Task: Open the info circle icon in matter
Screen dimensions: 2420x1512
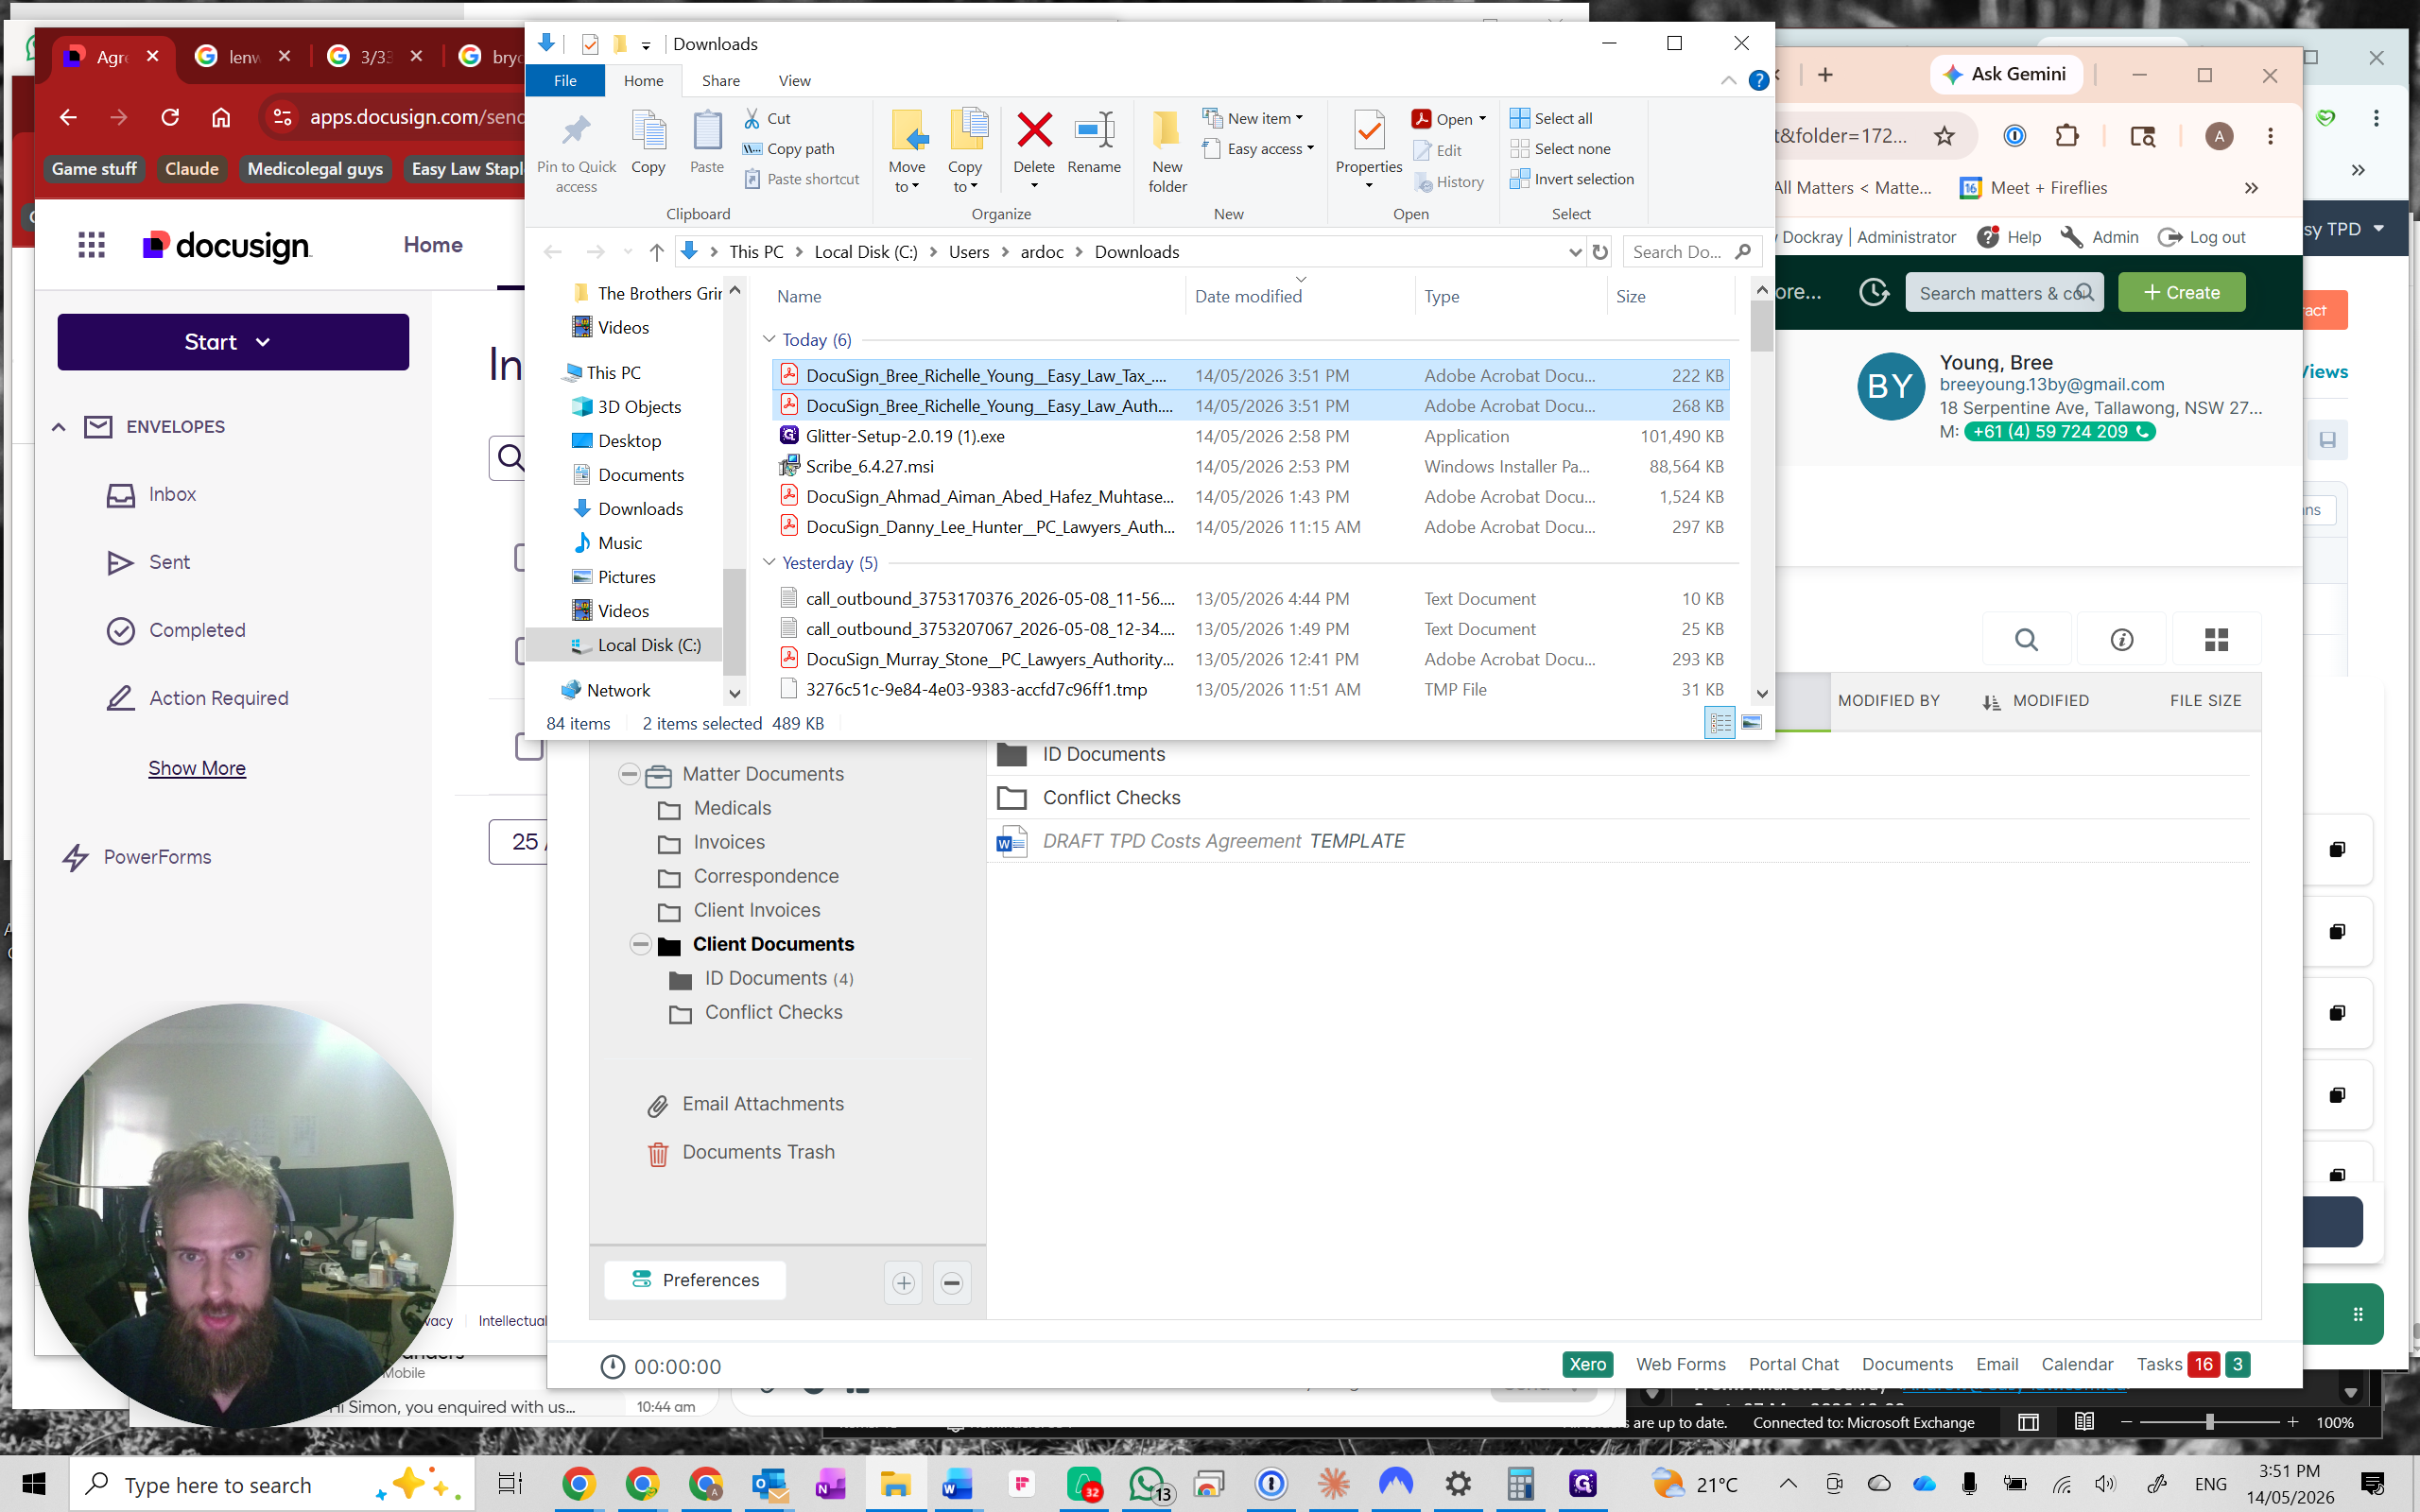Action: (x=2121, y=639)
